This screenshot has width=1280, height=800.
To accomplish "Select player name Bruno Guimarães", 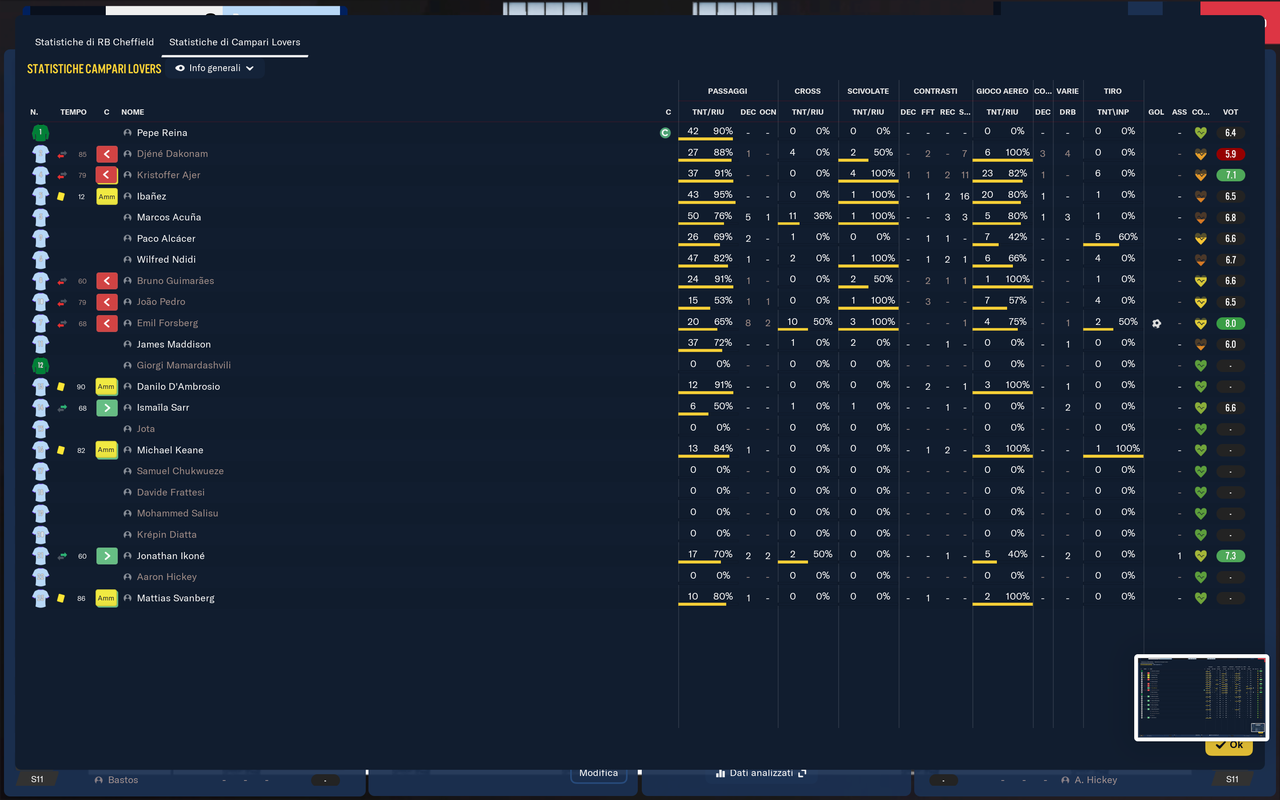I will pos(175,281).
